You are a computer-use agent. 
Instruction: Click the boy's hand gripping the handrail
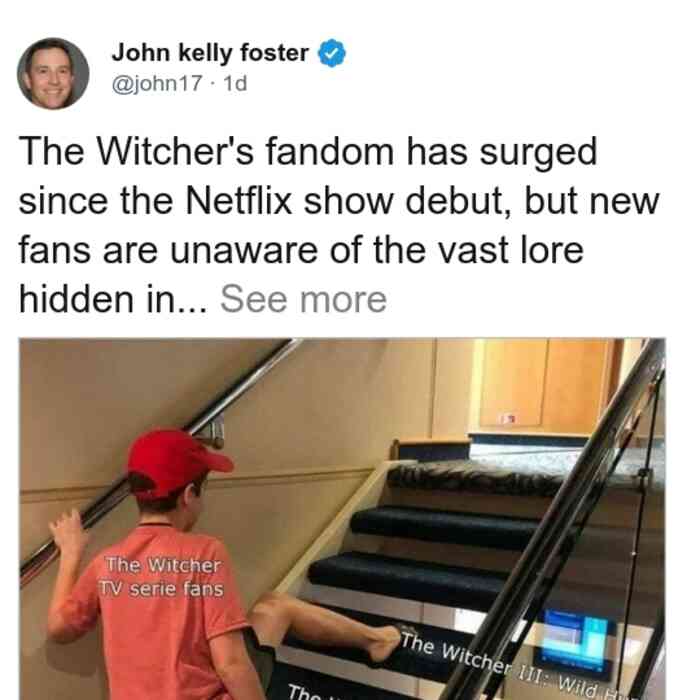[68, 533]
